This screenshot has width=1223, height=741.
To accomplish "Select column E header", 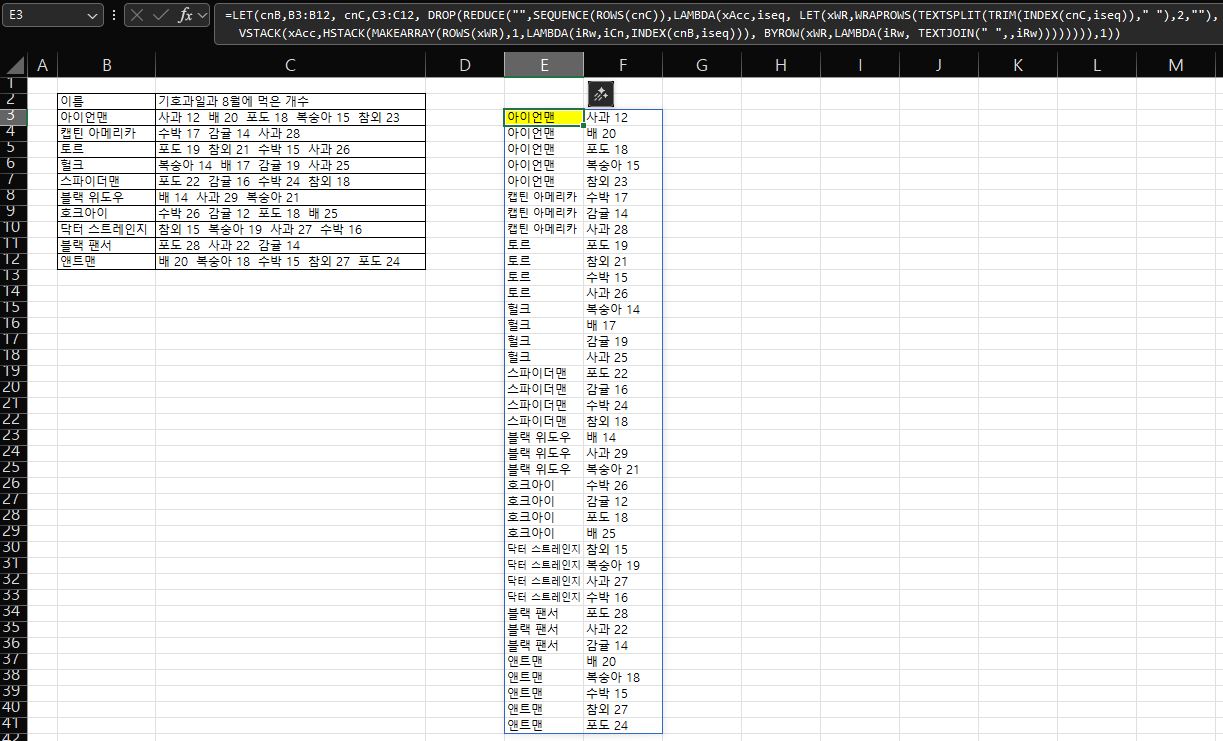I will (544, 65).
